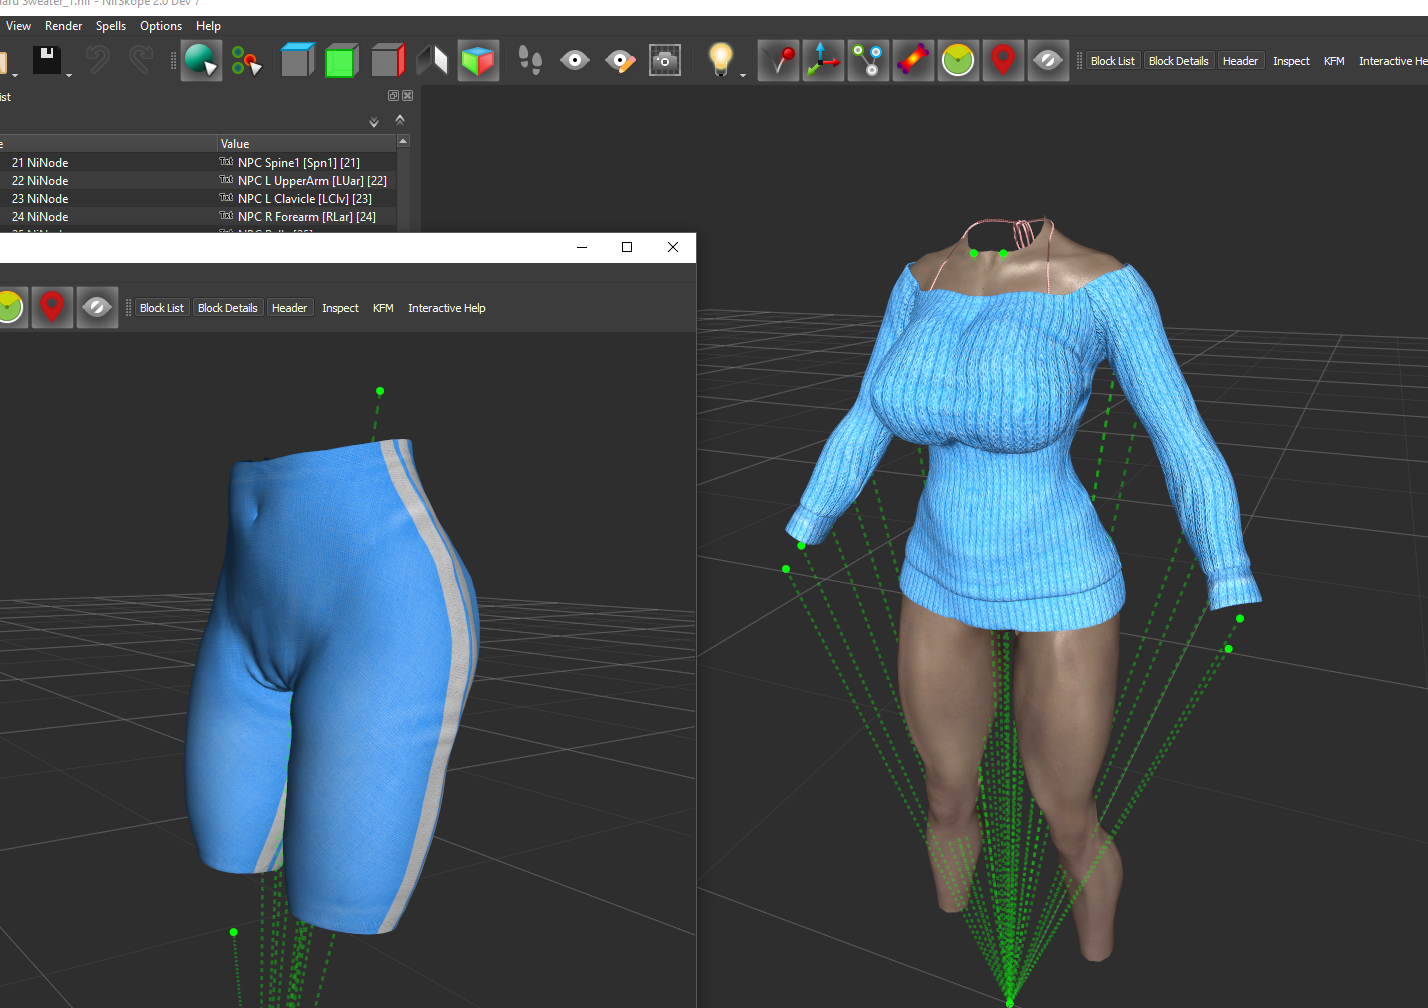Viewport: 1428px width, 1008px height.
Task: Click the Redo arrow icon
Action: pyautogui.click(x=141, y=60)
